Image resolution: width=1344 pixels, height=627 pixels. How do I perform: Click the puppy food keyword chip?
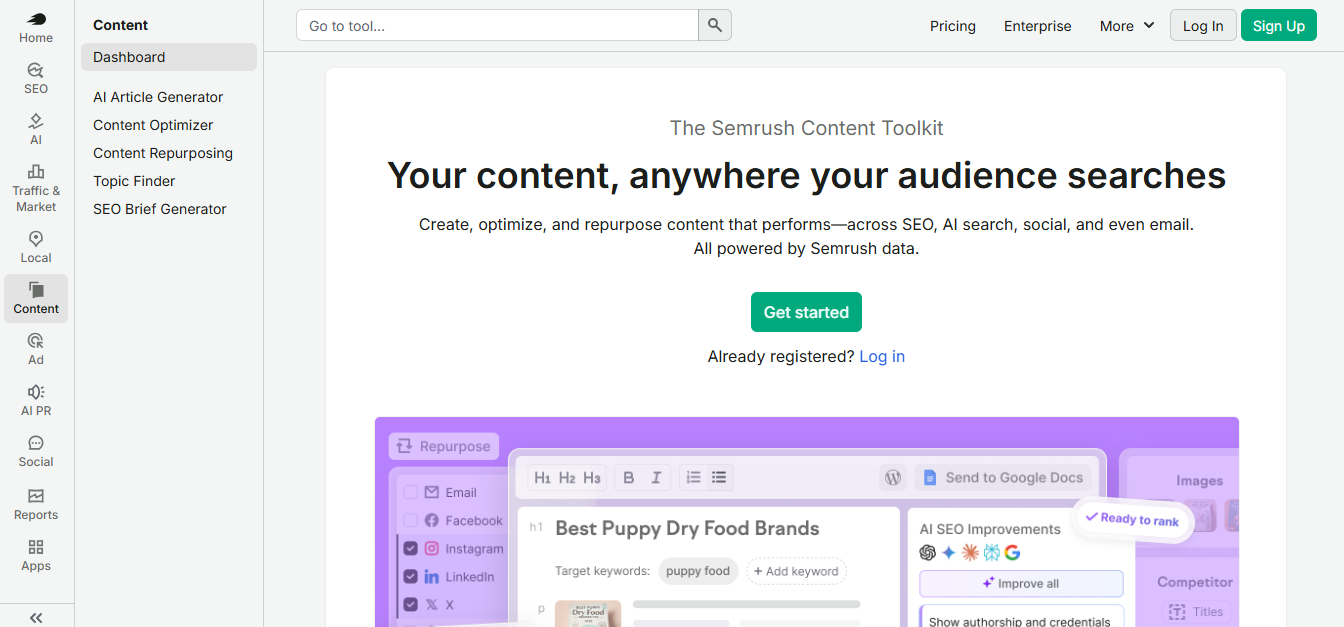pos(698,571)
